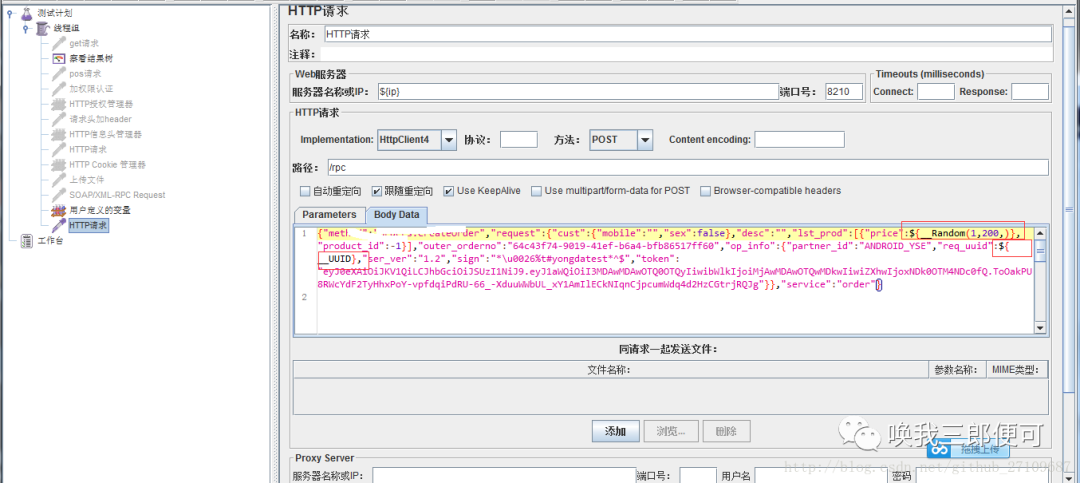Click line number 2 in the editor gutter
1080x483 pixels.
(304, 297)
